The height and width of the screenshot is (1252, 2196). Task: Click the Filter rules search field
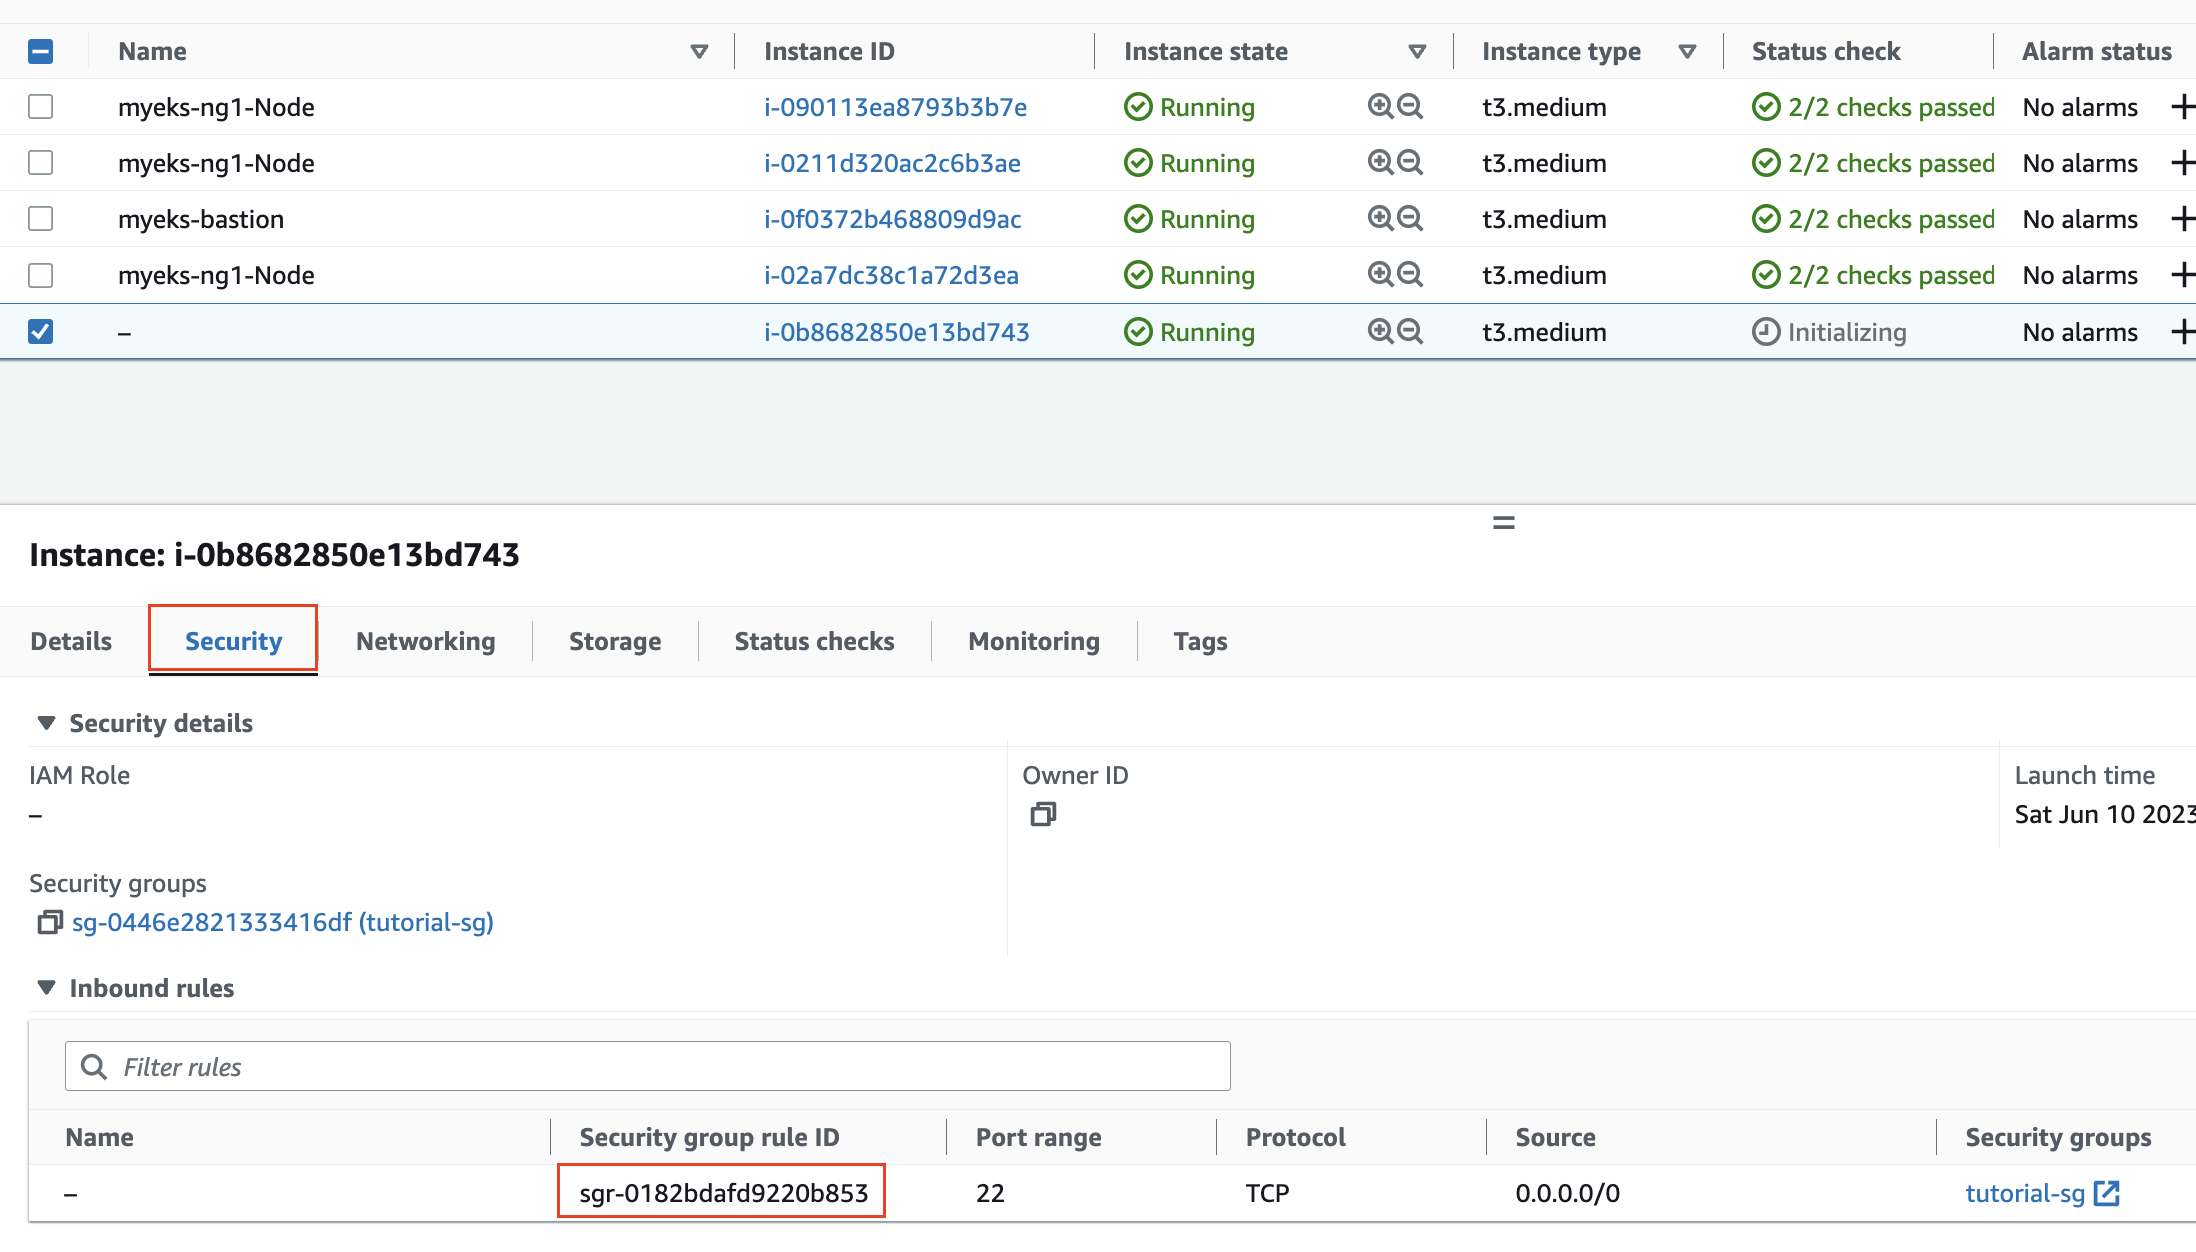click(647, 1066)
